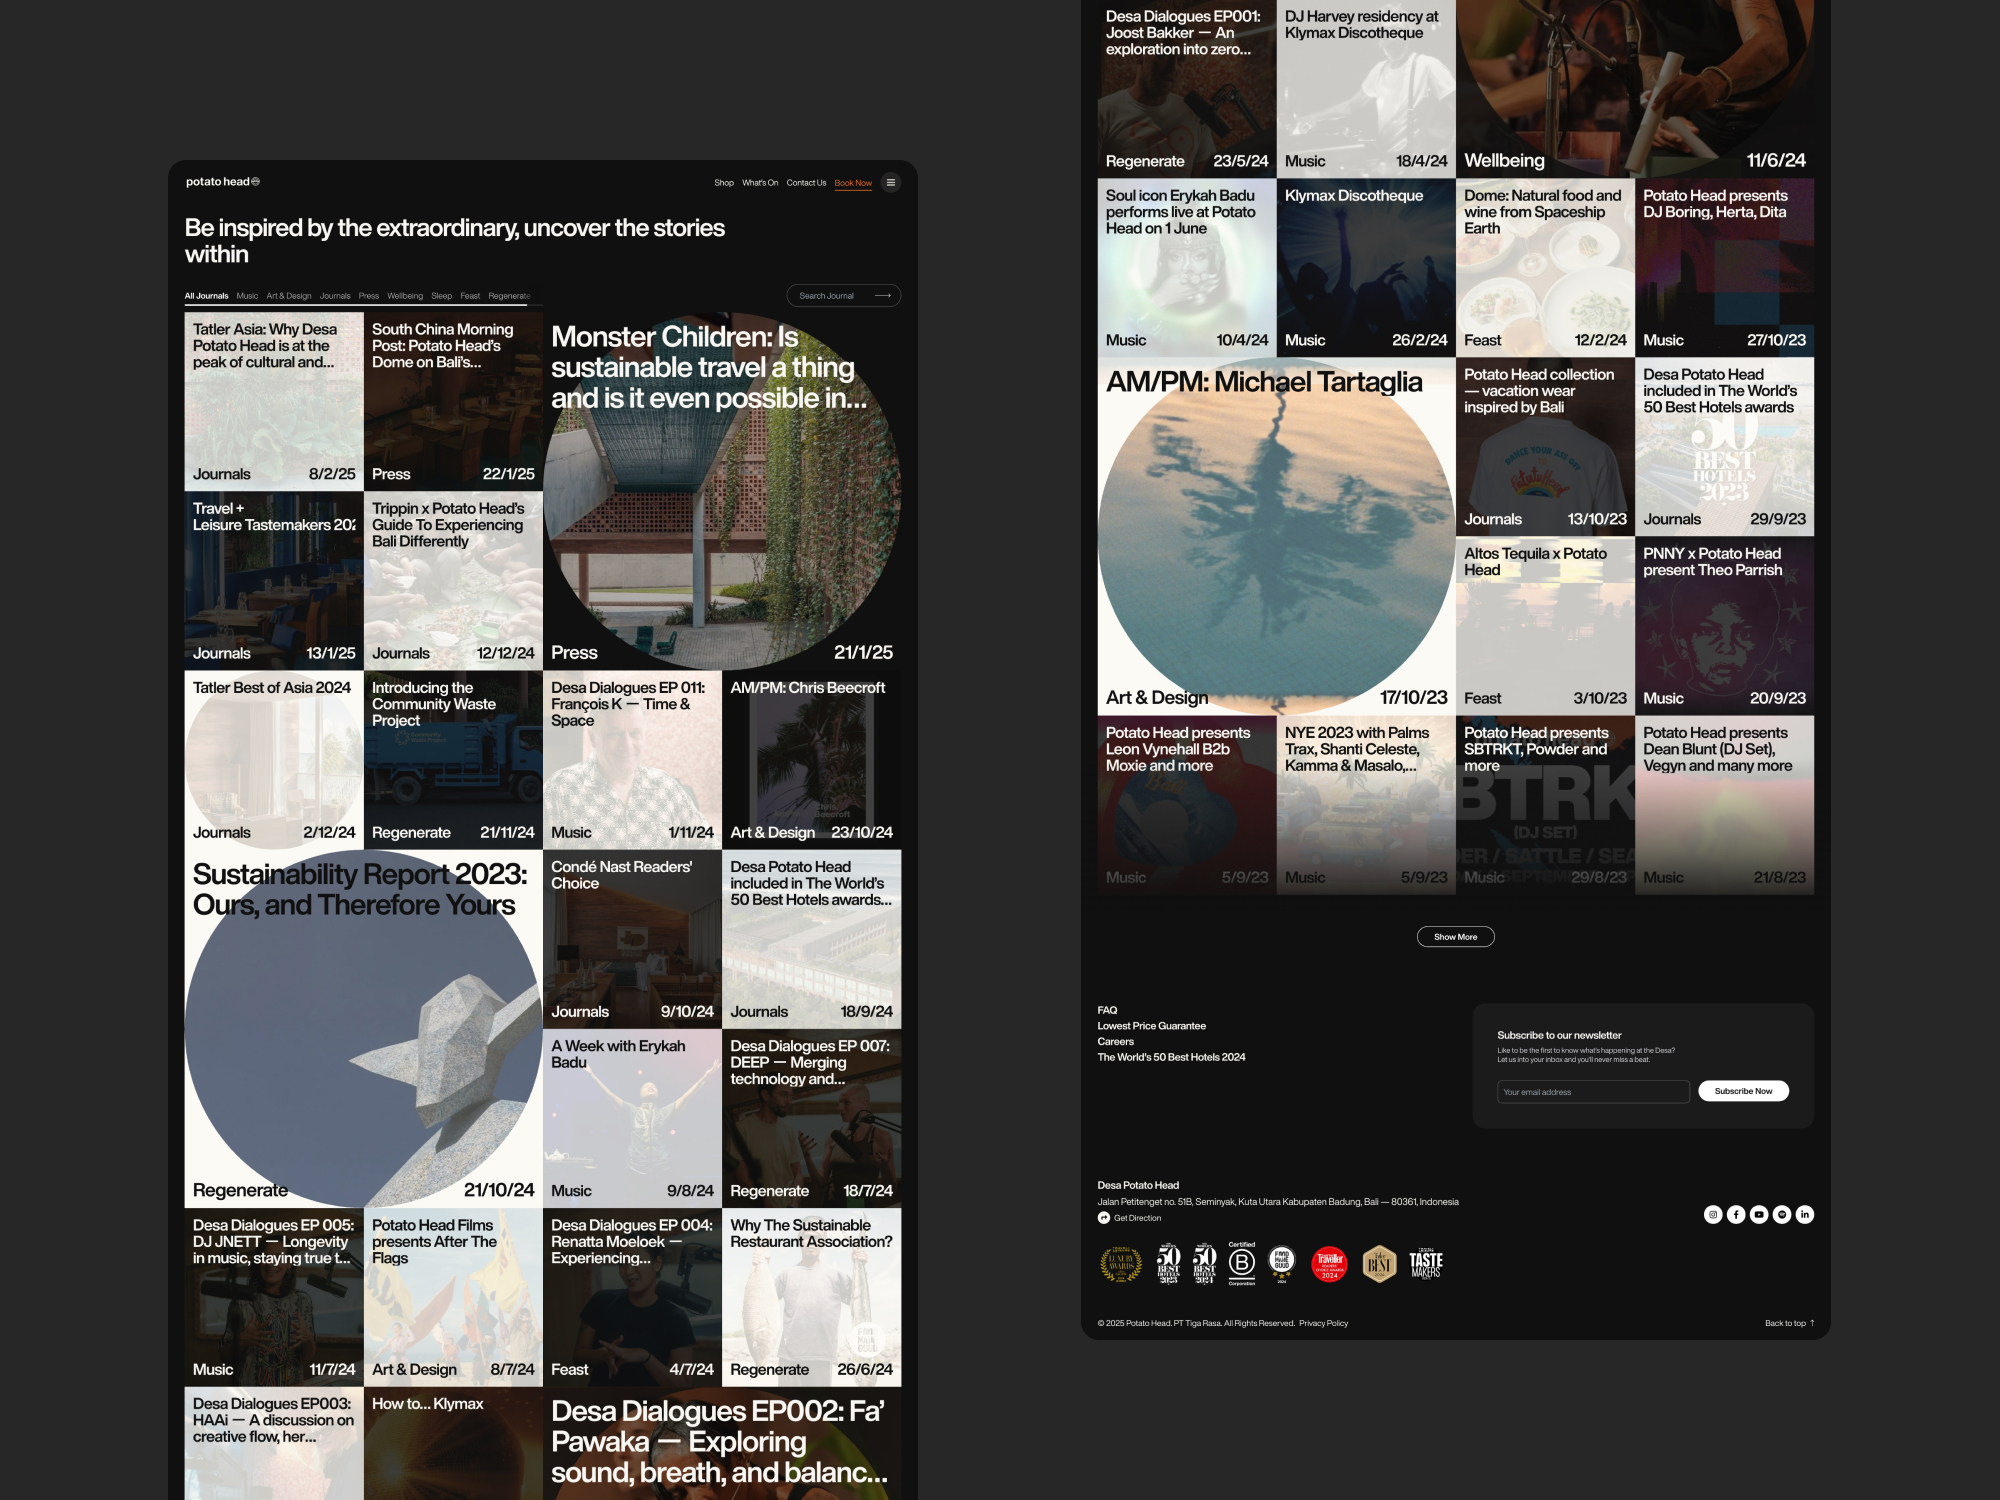Open the Sustainability Report 2023 article

tap(363, 1029)
